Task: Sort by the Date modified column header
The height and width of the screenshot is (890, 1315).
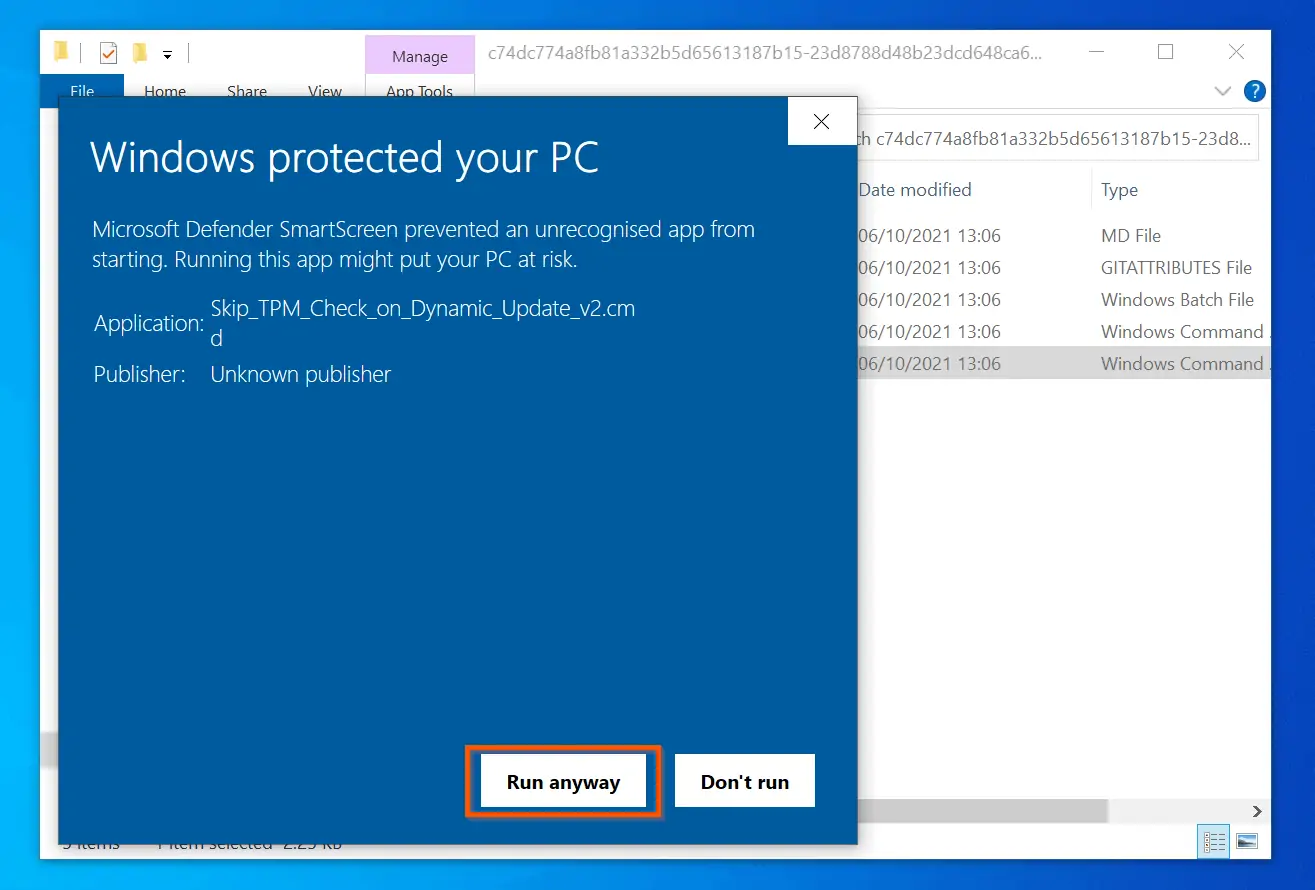Action: point(915,190)
